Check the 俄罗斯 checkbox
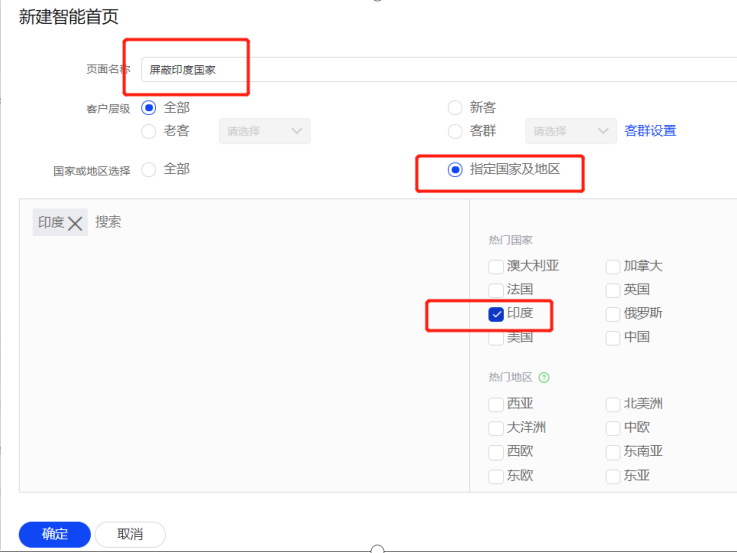This screenshot has height=553, width=737. click(x=612, y=314)
